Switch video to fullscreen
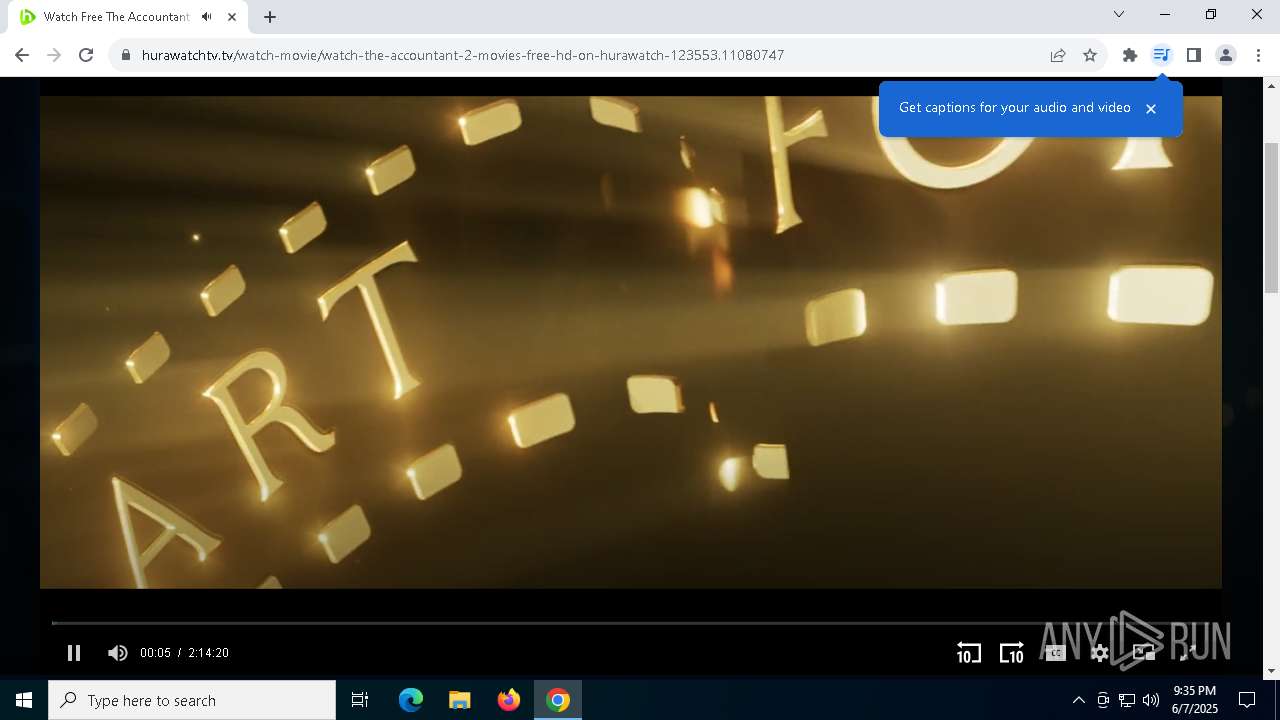1280x720 pixels. [x=1187, y=653]
